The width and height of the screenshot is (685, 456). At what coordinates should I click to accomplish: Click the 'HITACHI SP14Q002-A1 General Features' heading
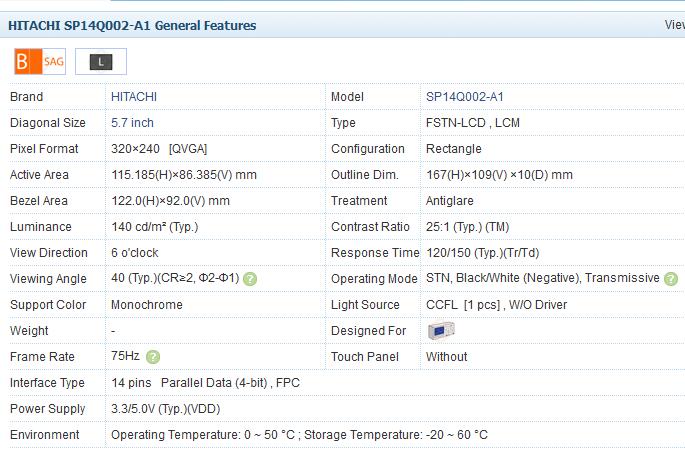pyautogui.click(x=132, y=25)
